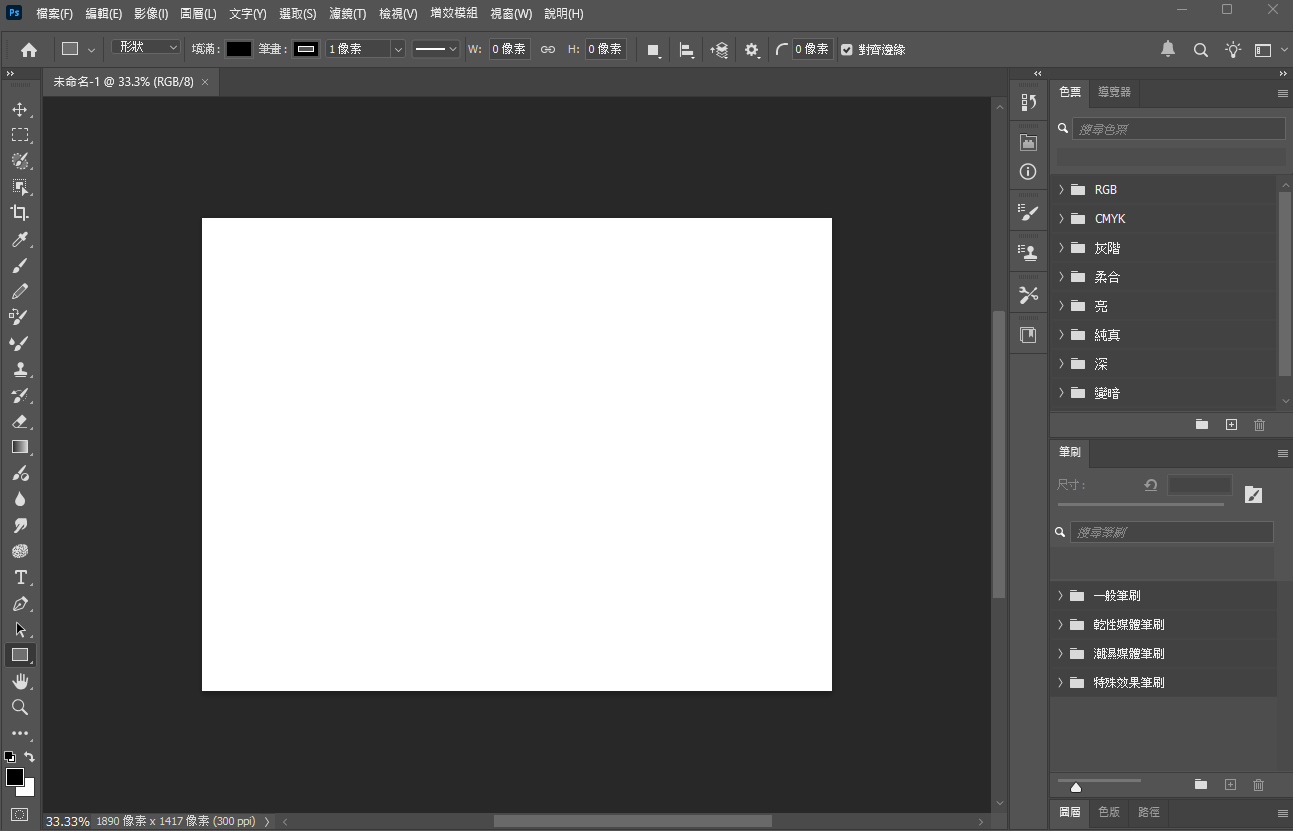Screen dimensions: 1293x831
Task: Click the 搜尋筆刷 search field
Action: pos(1172,532)
